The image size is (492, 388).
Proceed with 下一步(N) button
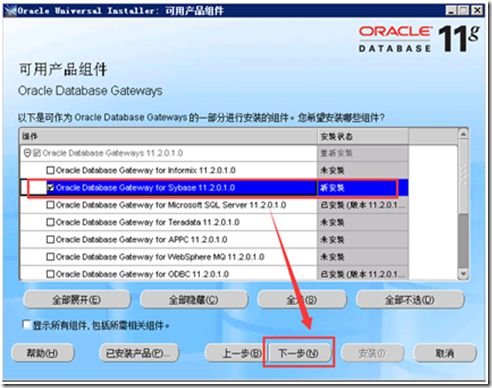pos(299,353)
